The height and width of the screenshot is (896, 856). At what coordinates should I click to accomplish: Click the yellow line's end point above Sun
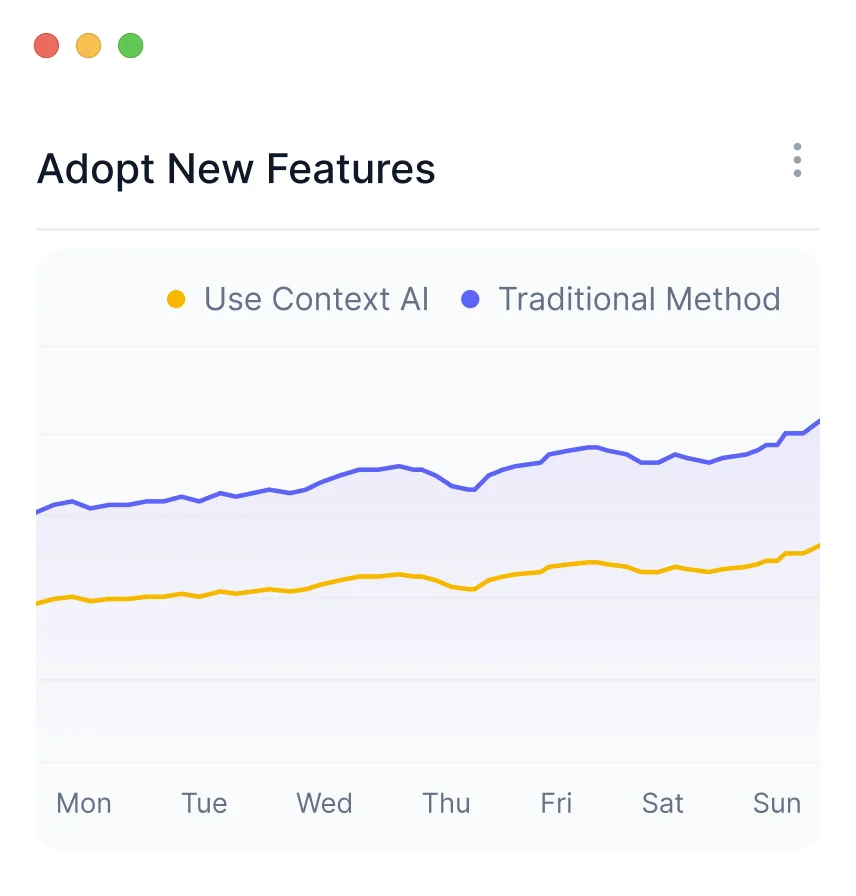pos(818,546)
